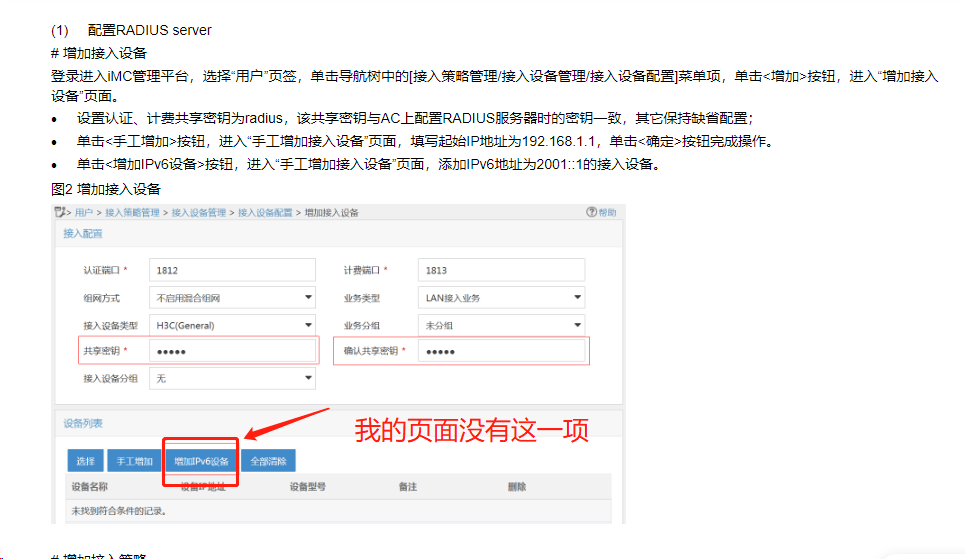Click the 确认共享密钥 password field
The width and height of the screenshot is (965, 559).
tap(501, 351)
